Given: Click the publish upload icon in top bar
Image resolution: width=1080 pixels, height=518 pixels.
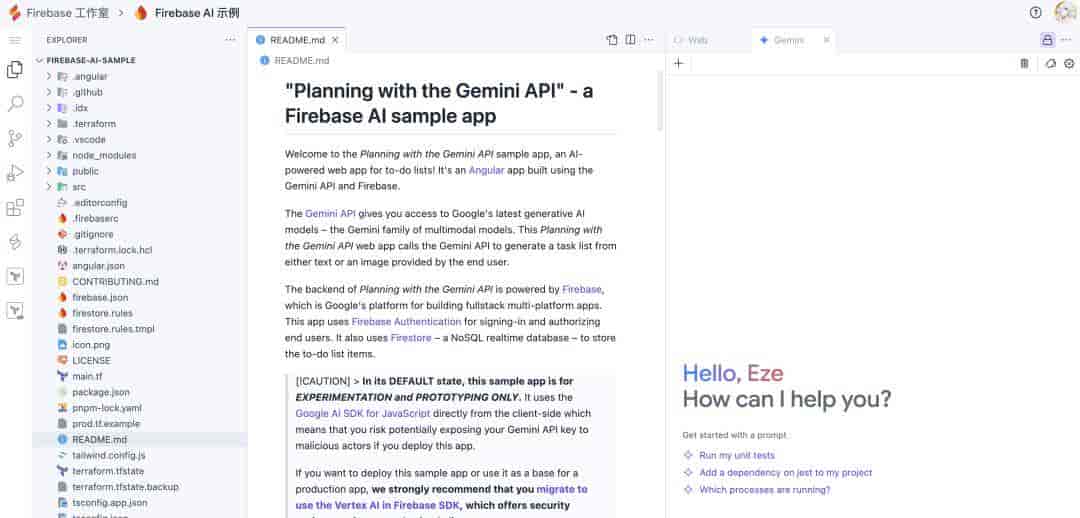Looking at the screenshot, I should pyautogui.click(x=1035, y=12).
